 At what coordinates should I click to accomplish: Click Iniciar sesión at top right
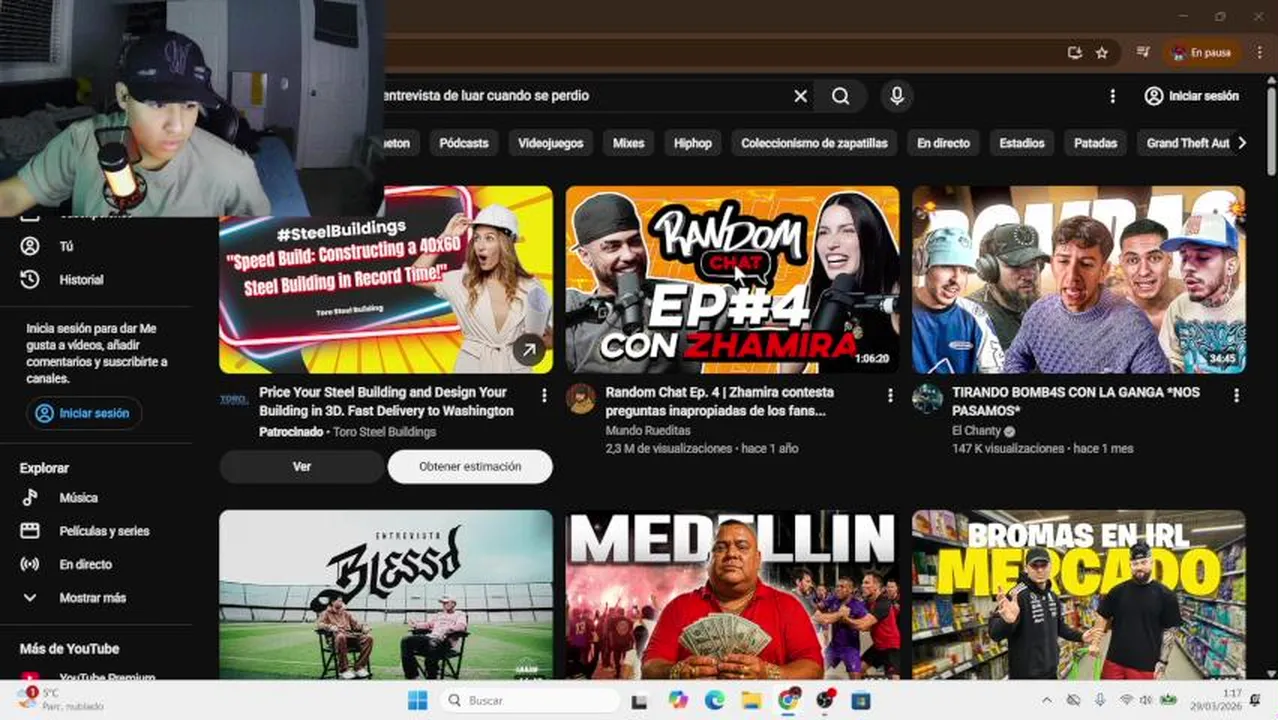pos(1192,96)
